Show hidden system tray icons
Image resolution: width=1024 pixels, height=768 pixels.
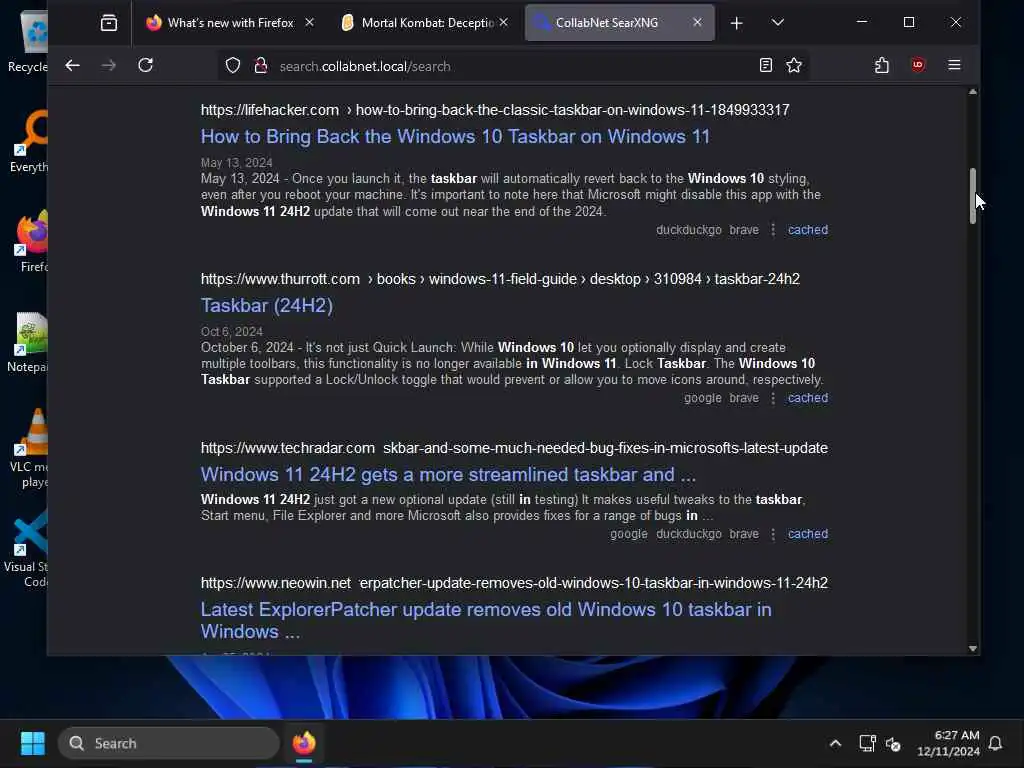[835, 743]
